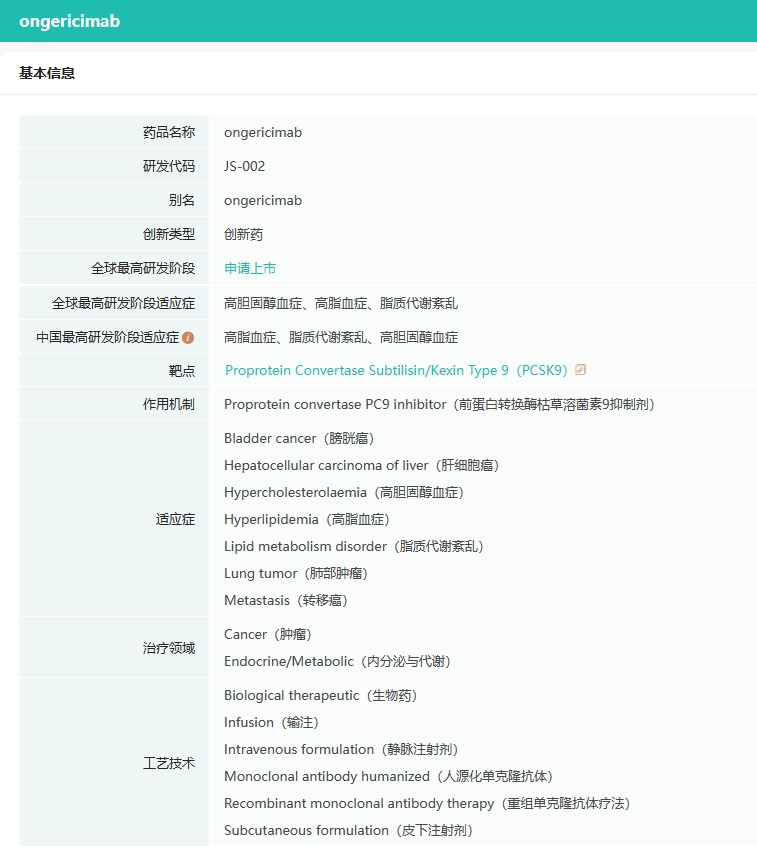Click the JS-002 research code value
757x847 pixels.
pyautogui.click(x=244, y=166)
